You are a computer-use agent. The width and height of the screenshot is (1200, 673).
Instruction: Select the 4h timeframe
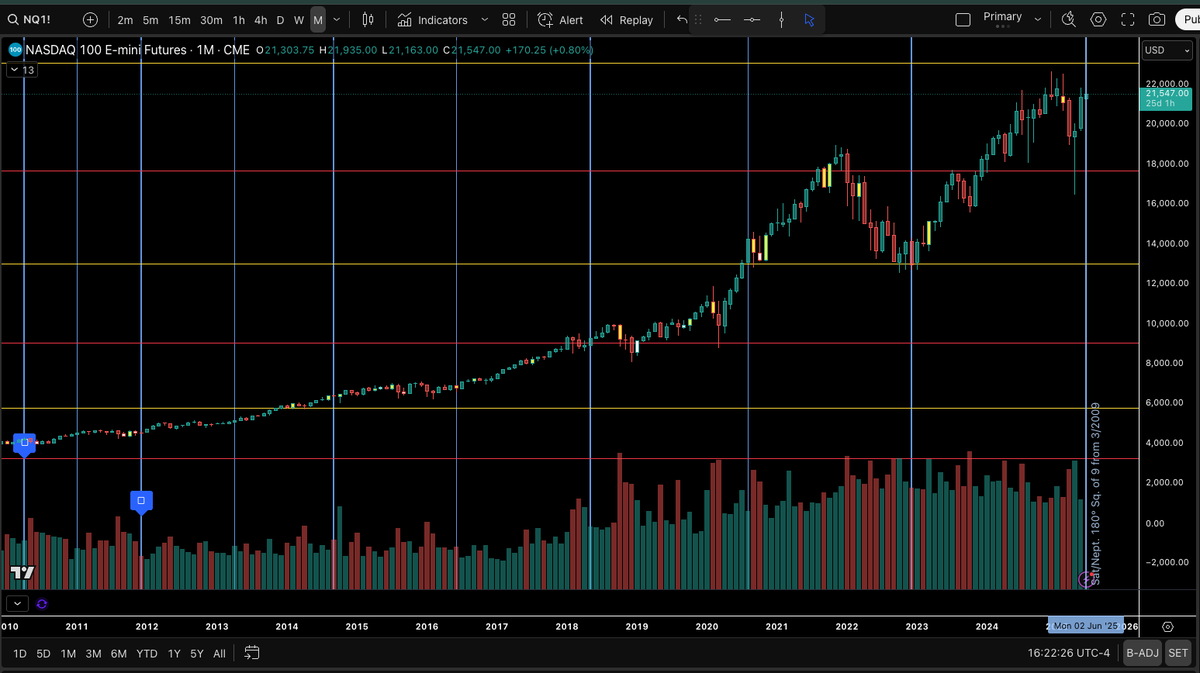tap(260, 20)
